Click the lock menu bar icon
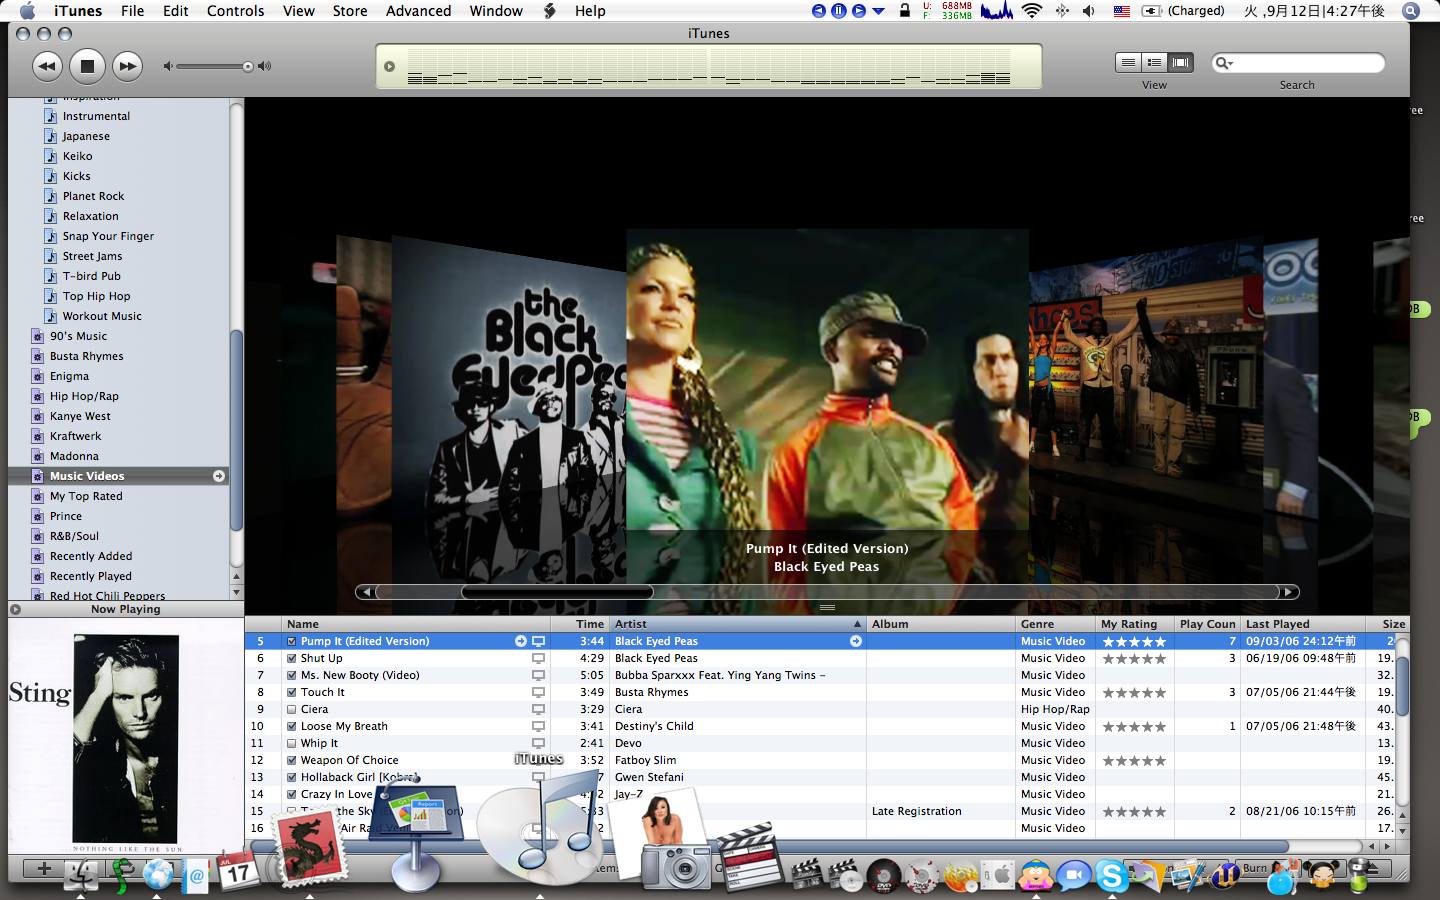The image size is (1440, 900). tap(904, 11)
